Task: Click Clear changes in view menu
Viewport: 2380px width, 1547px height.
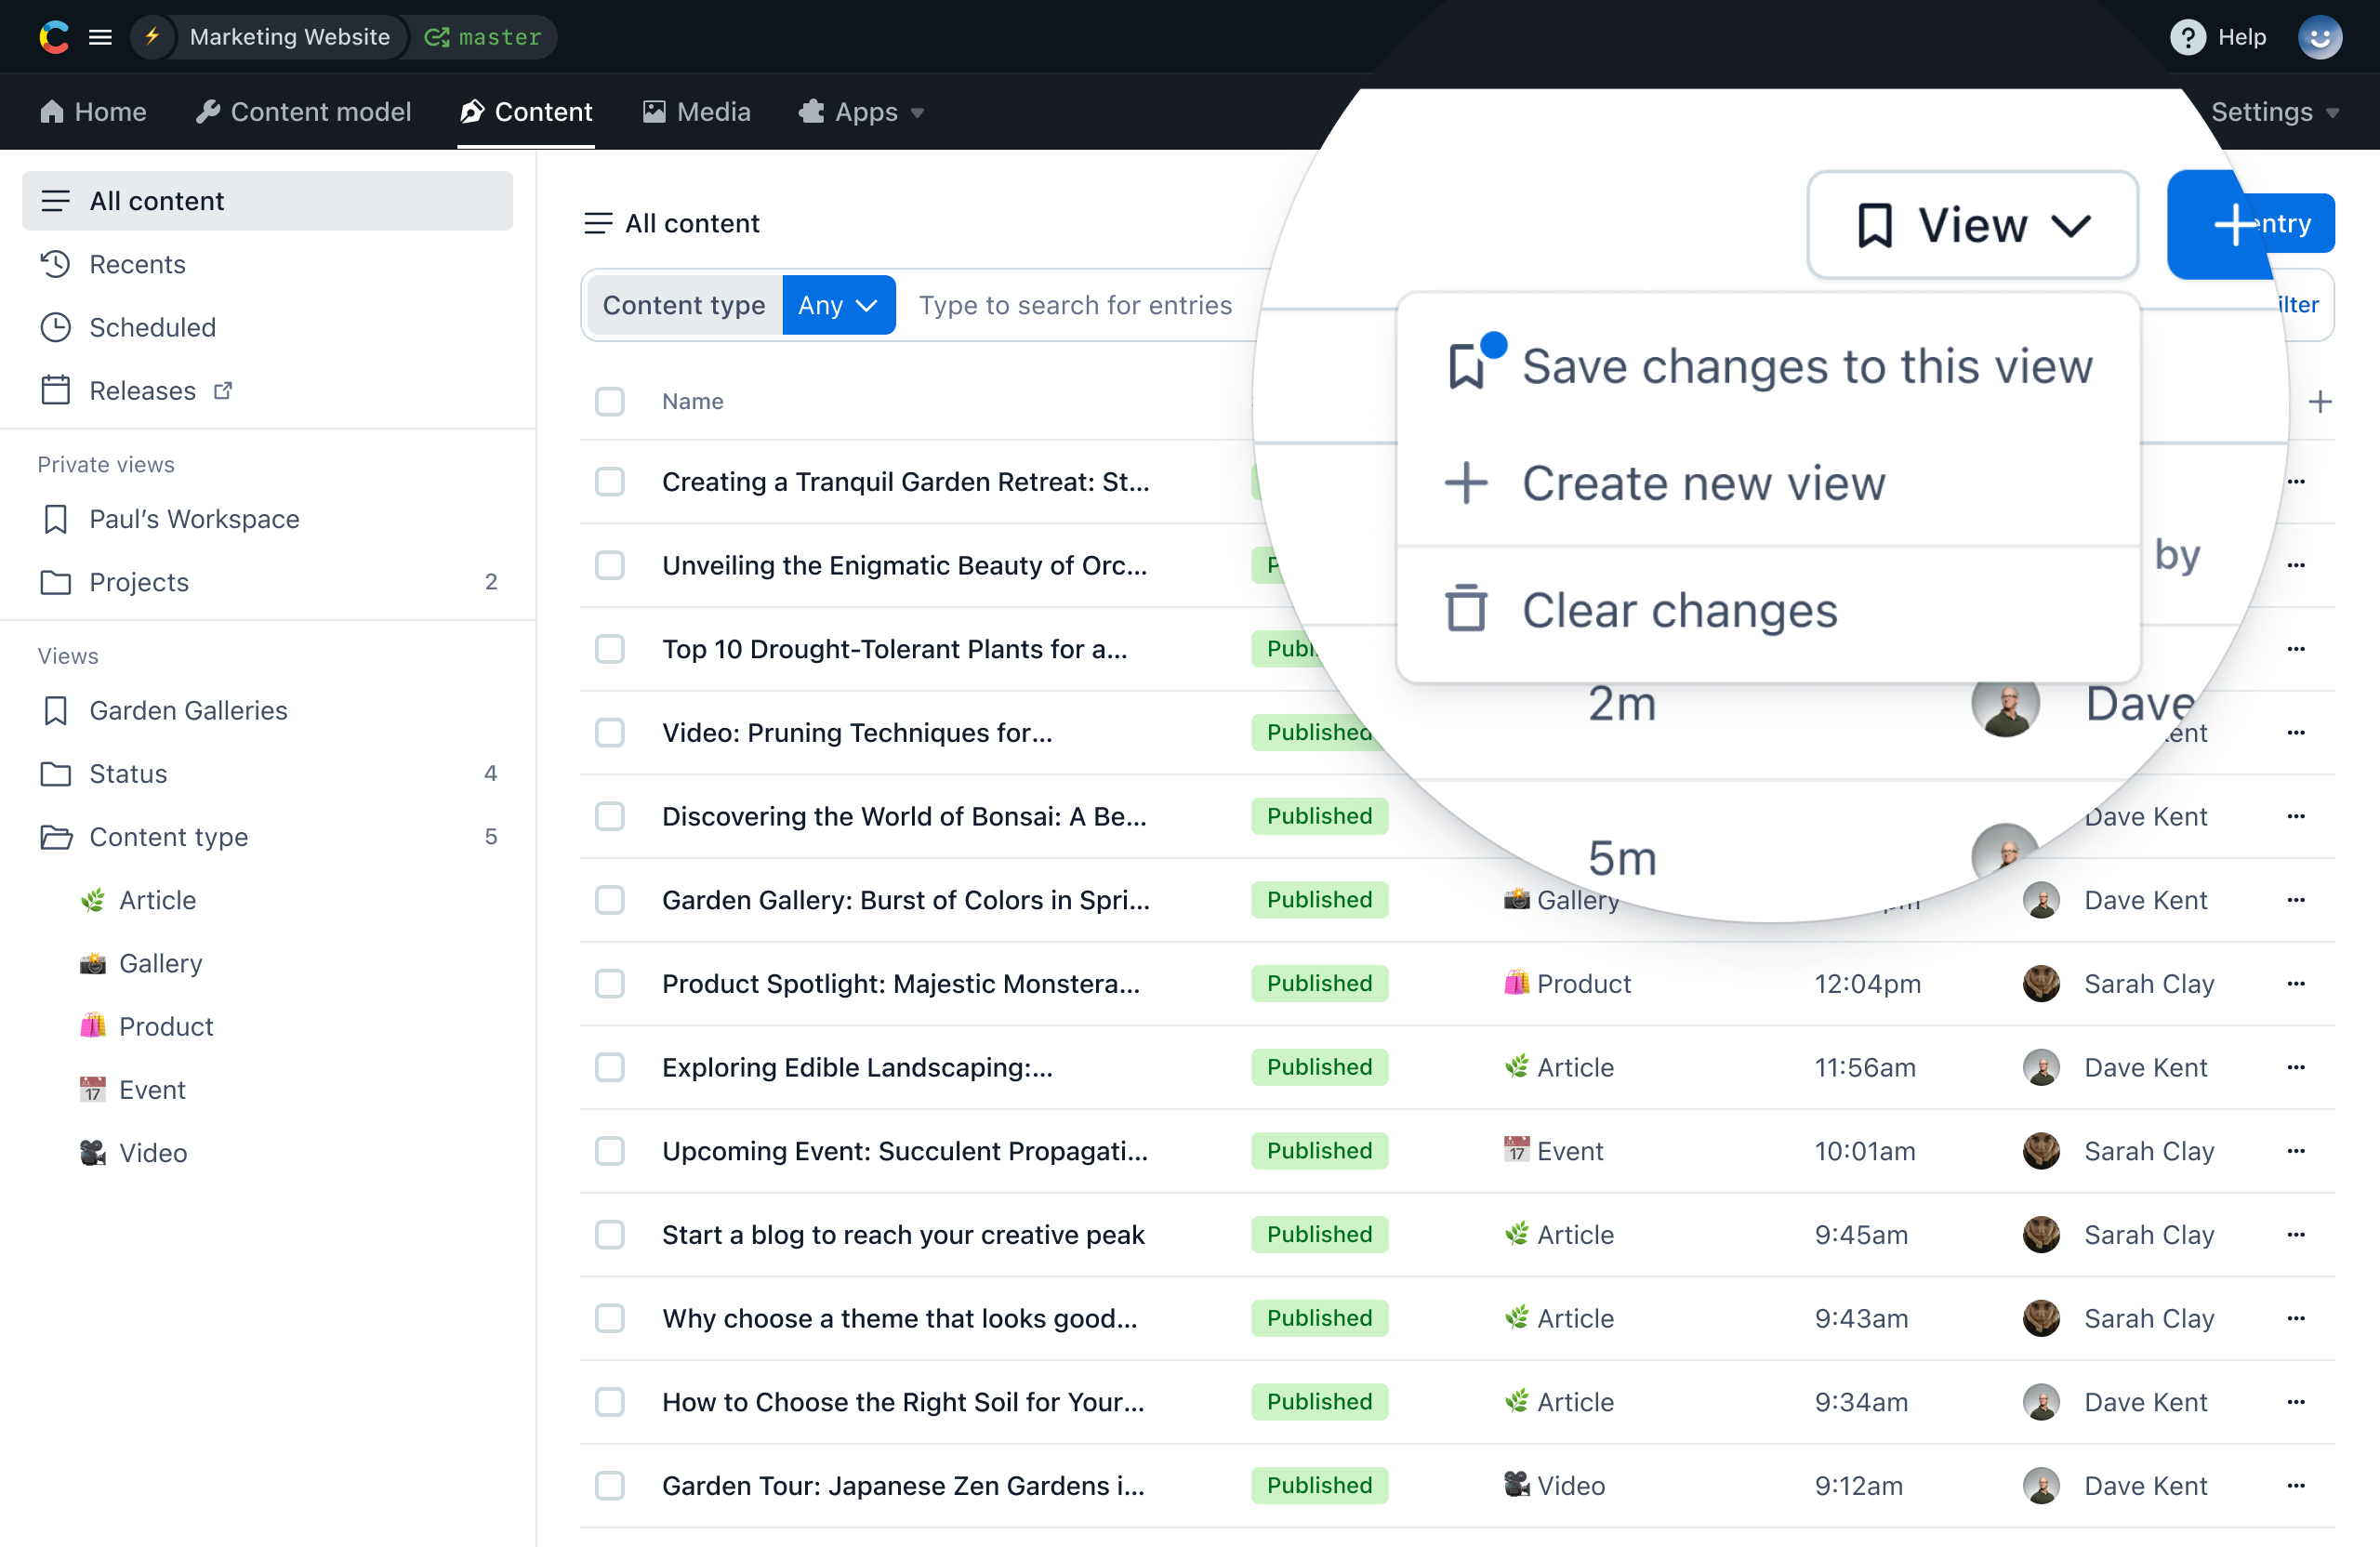Action: click(x=1675, y=609)
